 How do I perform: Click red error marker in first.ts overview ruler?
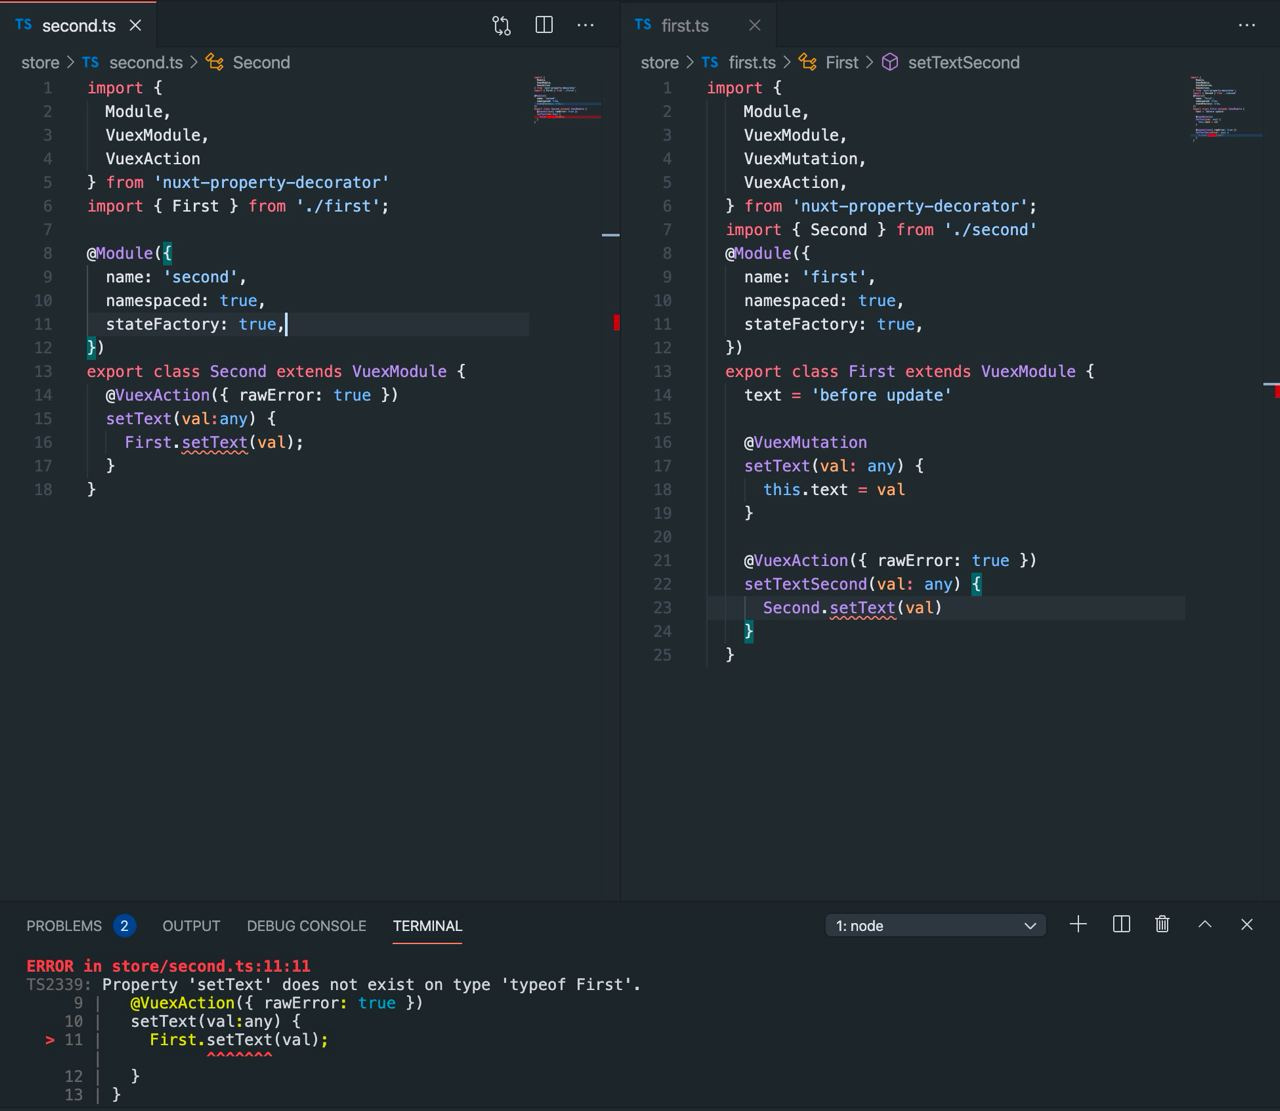[1277, 391]
